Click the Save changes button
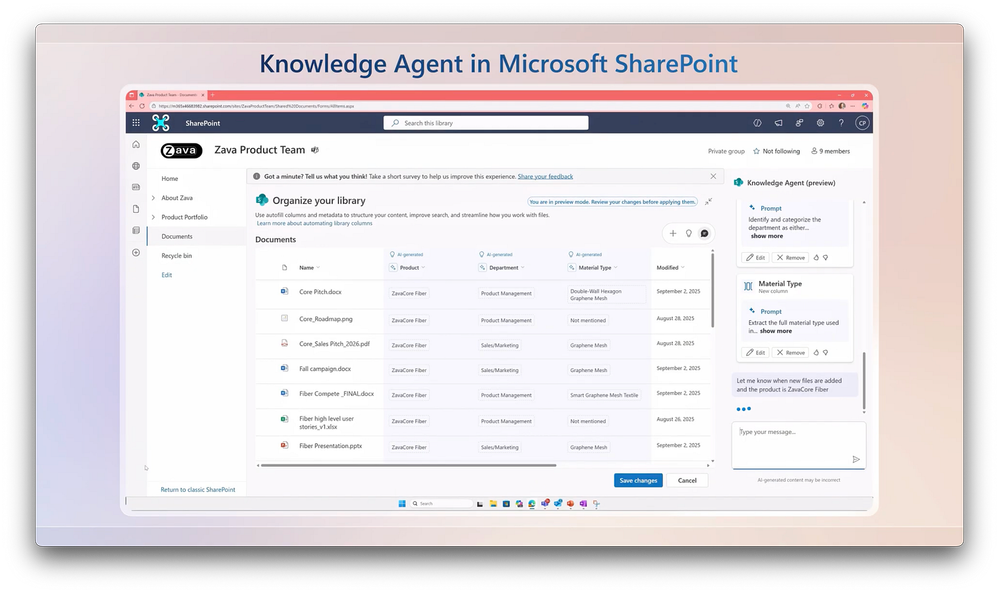 (x=638, y=480)
